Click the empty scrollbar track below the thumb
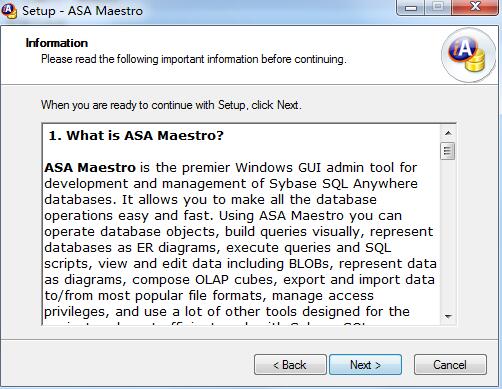 (448, 234)
